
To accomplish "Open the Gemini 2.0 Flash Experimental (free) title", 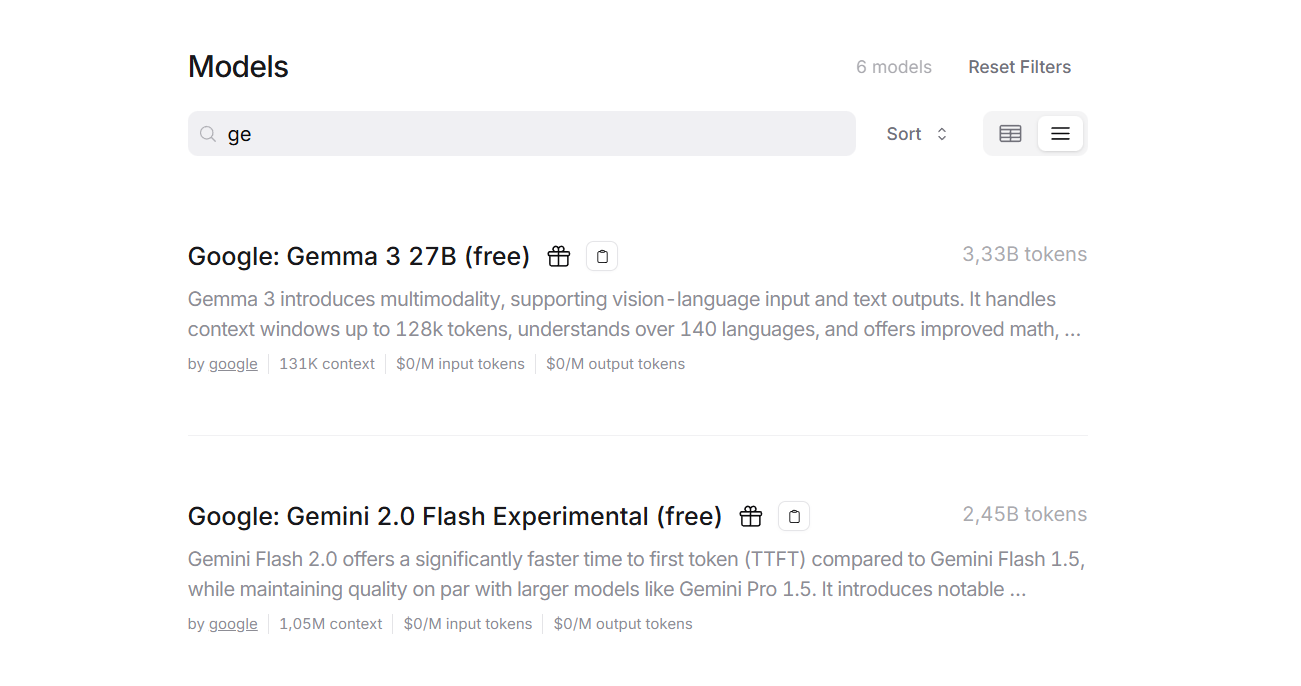I will click(454, 517).
